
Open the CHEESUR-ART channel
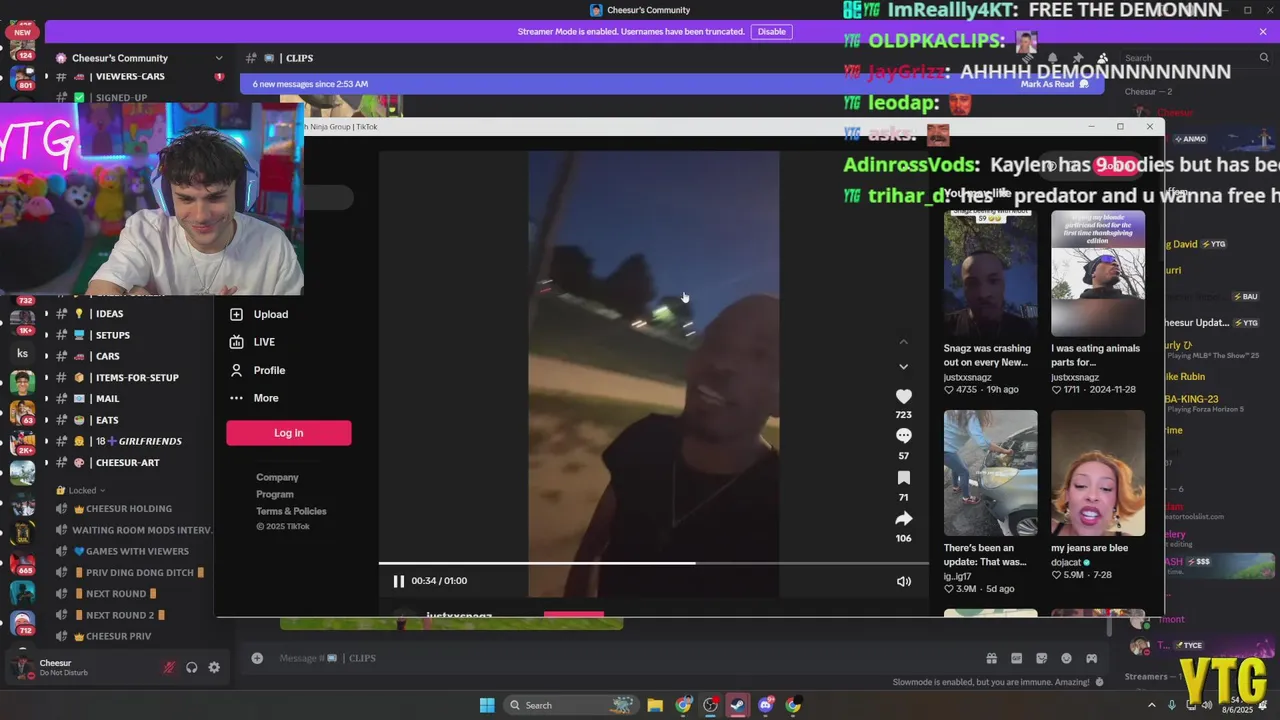tap(127, 462)
